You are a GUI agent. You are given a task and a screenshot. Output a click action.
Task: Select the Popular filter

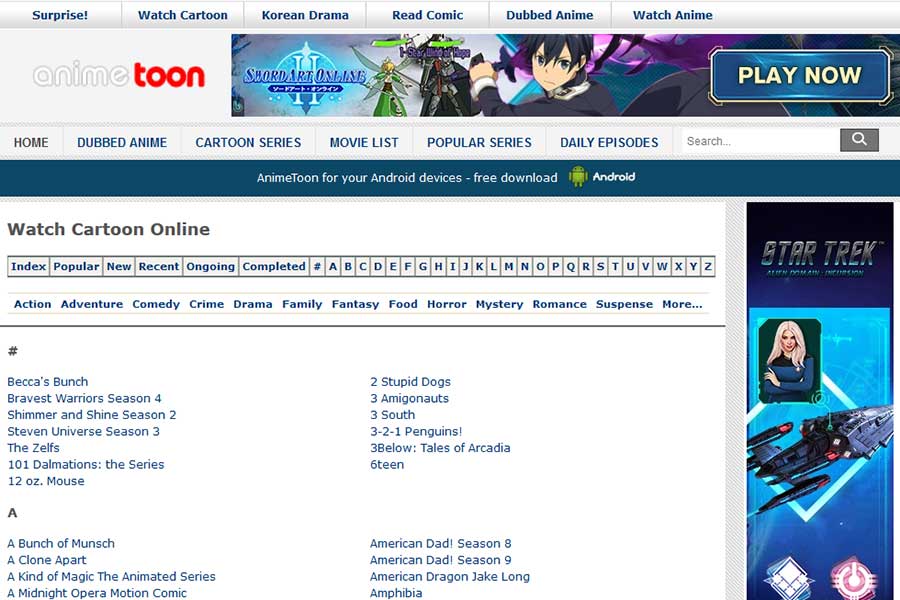tap(76, 266)
